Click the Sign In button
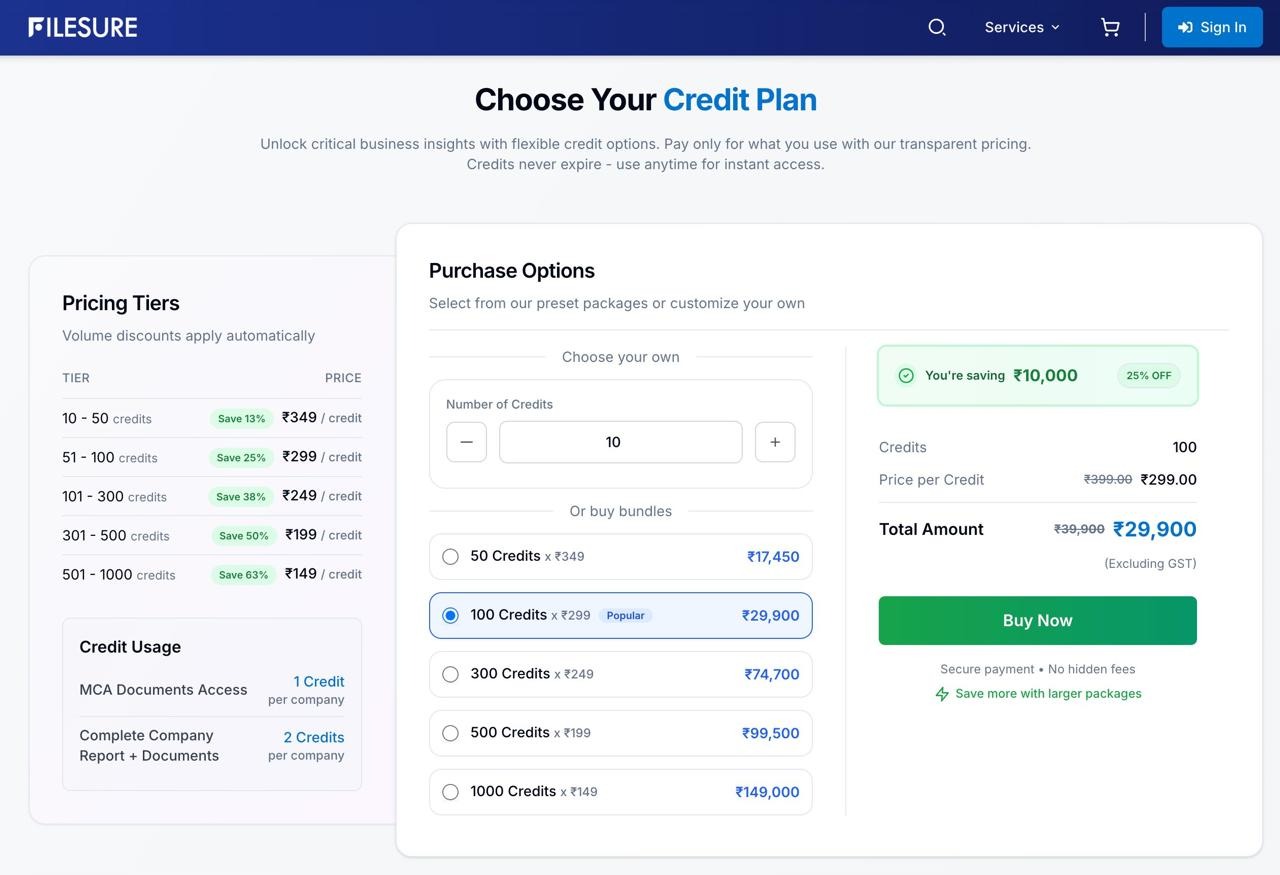The height and width of the screenshot is (875, 1280). point(1212,27)
